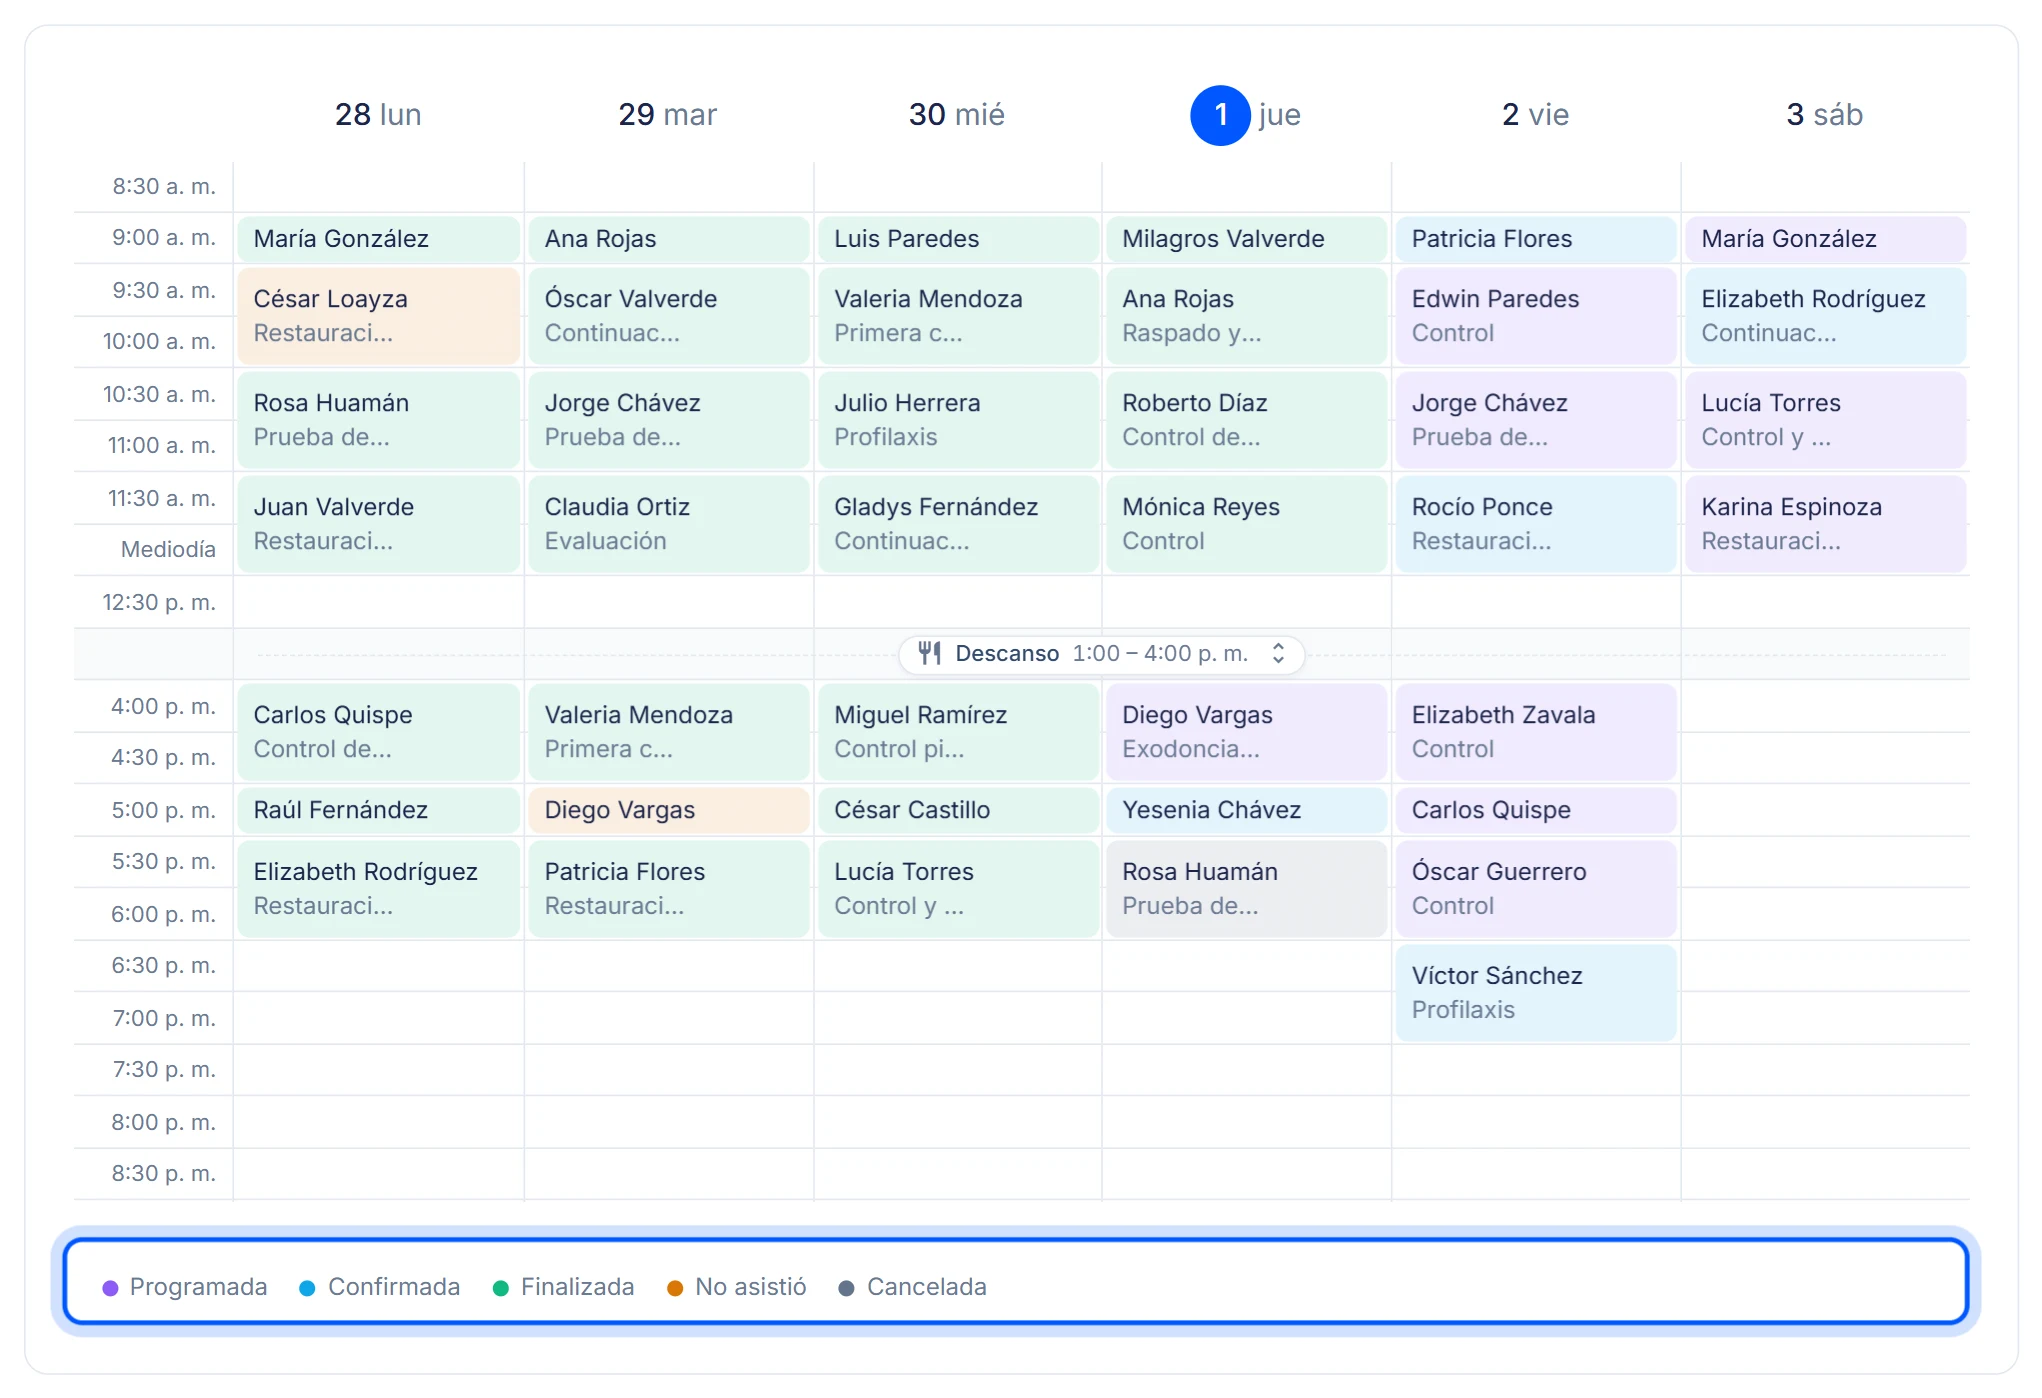The image size is (2042, 1398).
Task: Select the 28 lun day header
Action: [x=378, y=115]
